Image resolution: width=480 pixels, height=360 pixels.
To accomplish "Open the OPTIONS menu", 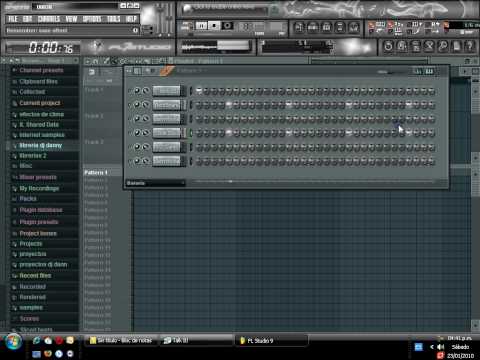I will click(92, 19).
